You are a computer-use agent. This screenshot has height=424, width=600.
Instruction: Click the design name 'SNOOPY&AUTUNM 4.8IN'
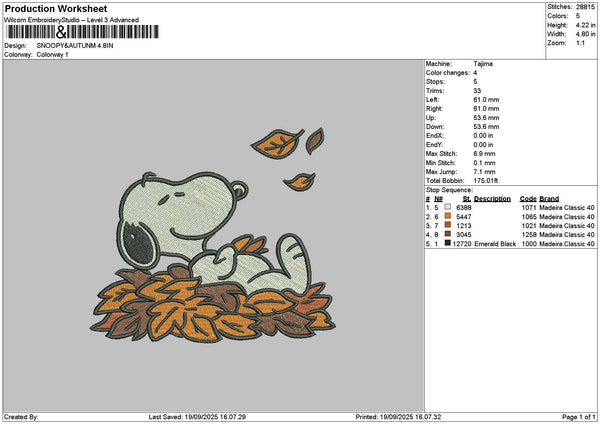[x=75, y=46]
